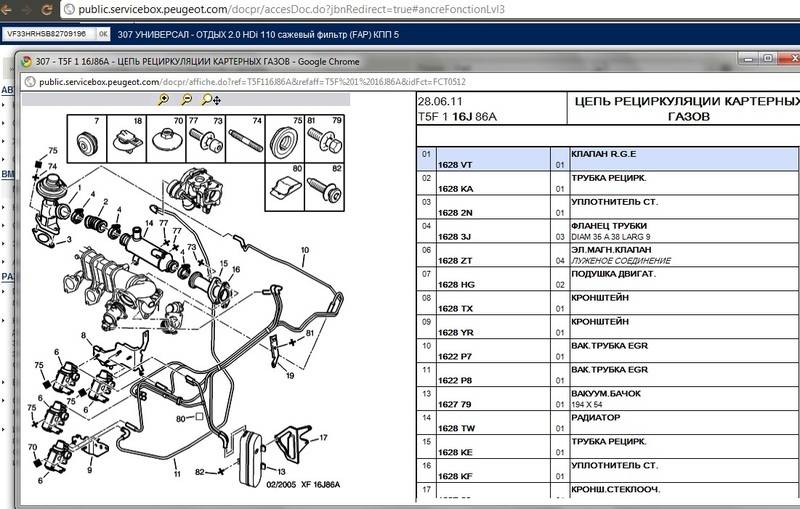This screenshot has height=509, width=800.
Task: Reload the main browser page
Action: pos(47,10)
